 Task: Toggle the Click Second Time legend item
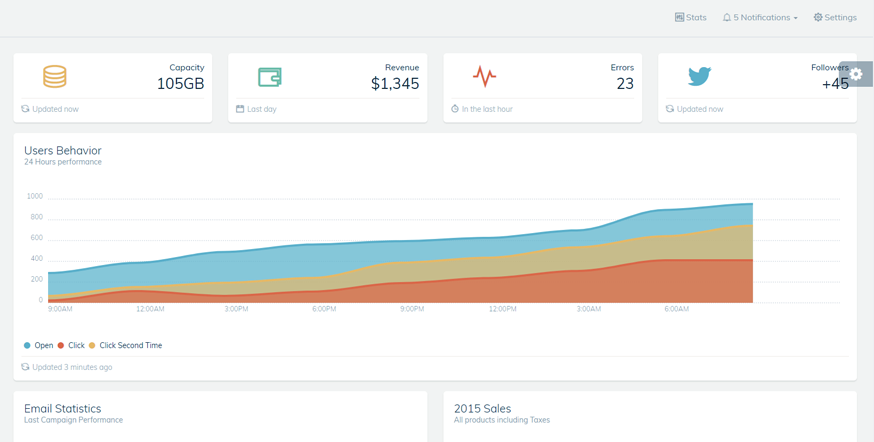(x=125, y=345)
